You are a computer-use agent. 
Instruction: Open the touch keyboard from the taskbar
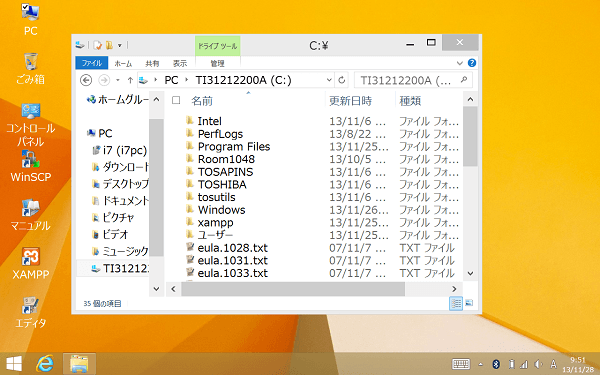(461, 364)
